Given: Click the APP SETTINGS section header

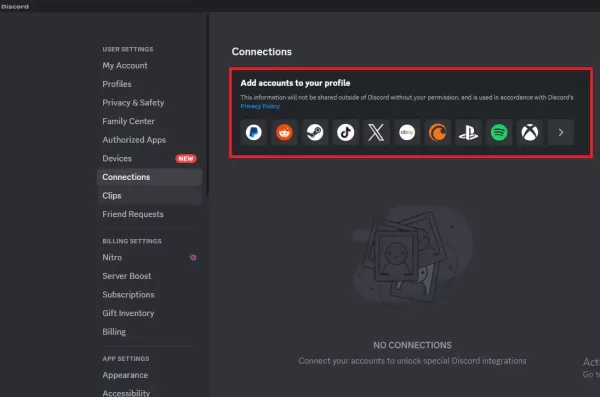Looking at the screenshot, I should click(126, 358).
